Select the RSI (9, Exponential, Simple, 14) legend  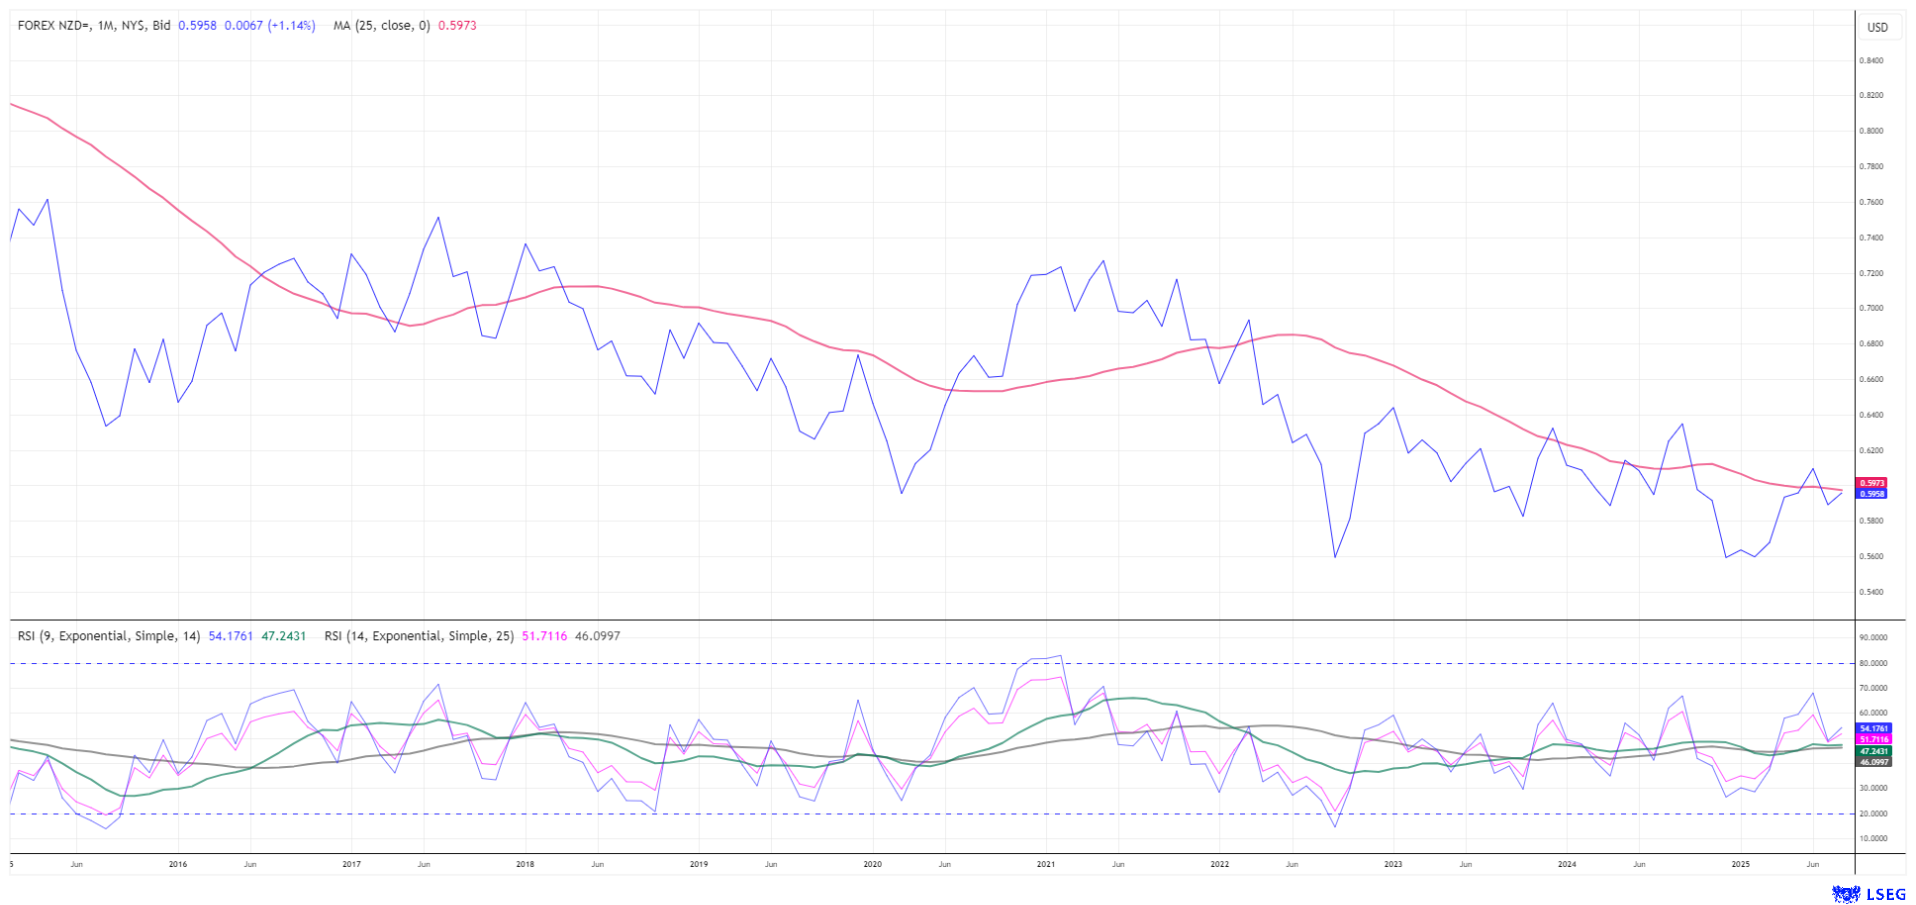coord(109,636)
